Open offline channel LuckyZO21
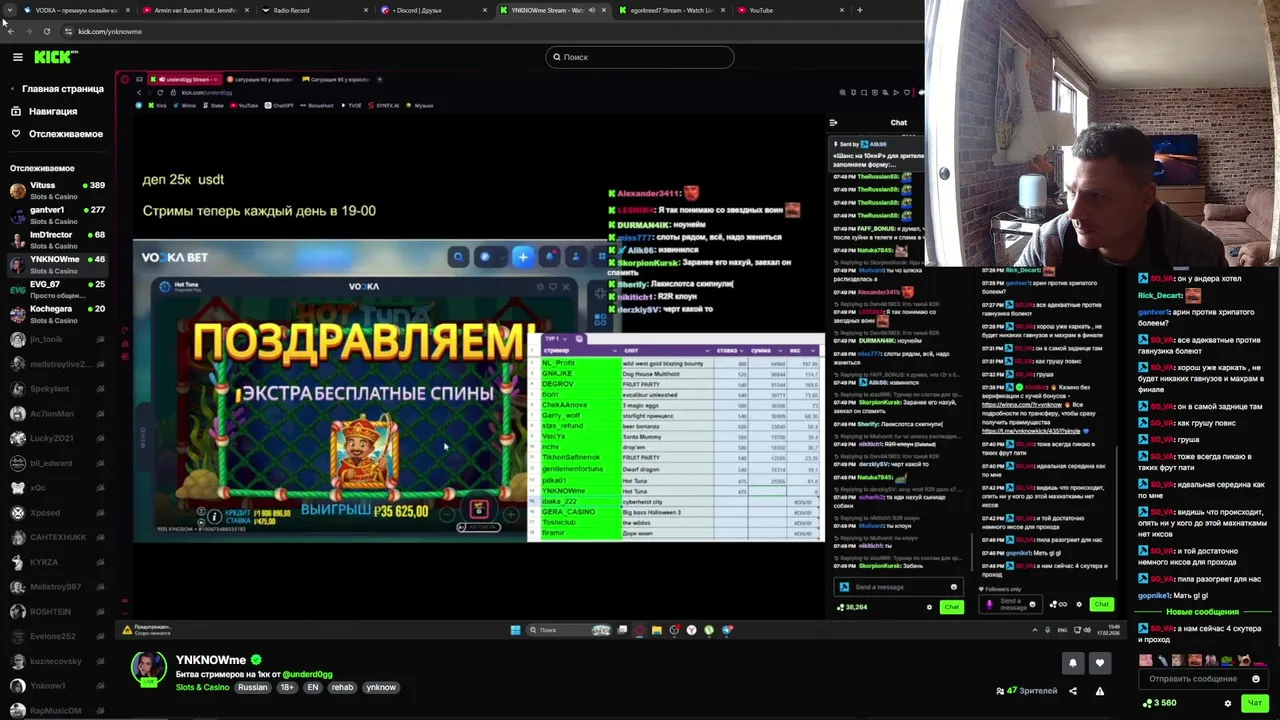This screenshot has height=720, width=1280. coord(56,438)
